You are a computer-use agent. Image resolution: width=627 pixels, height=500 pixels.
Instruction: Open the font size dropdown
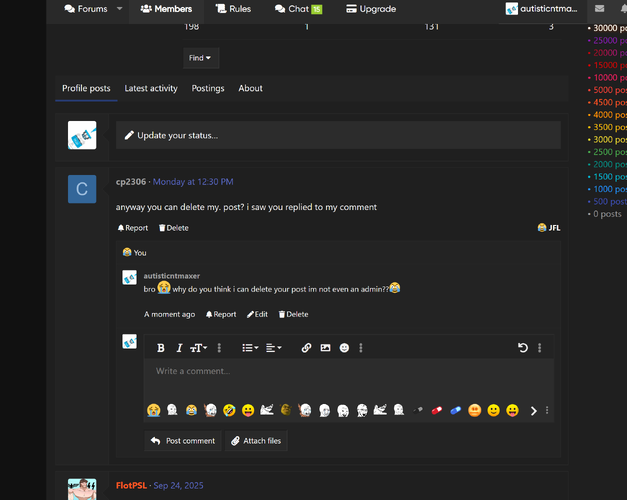[x=199, y=348]
